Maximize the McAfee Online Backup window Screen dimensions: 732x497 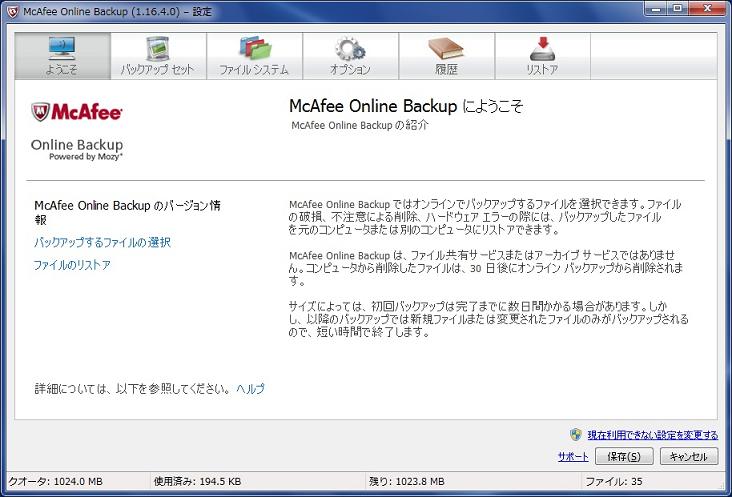pyautogui.click(x=677, y=9)
